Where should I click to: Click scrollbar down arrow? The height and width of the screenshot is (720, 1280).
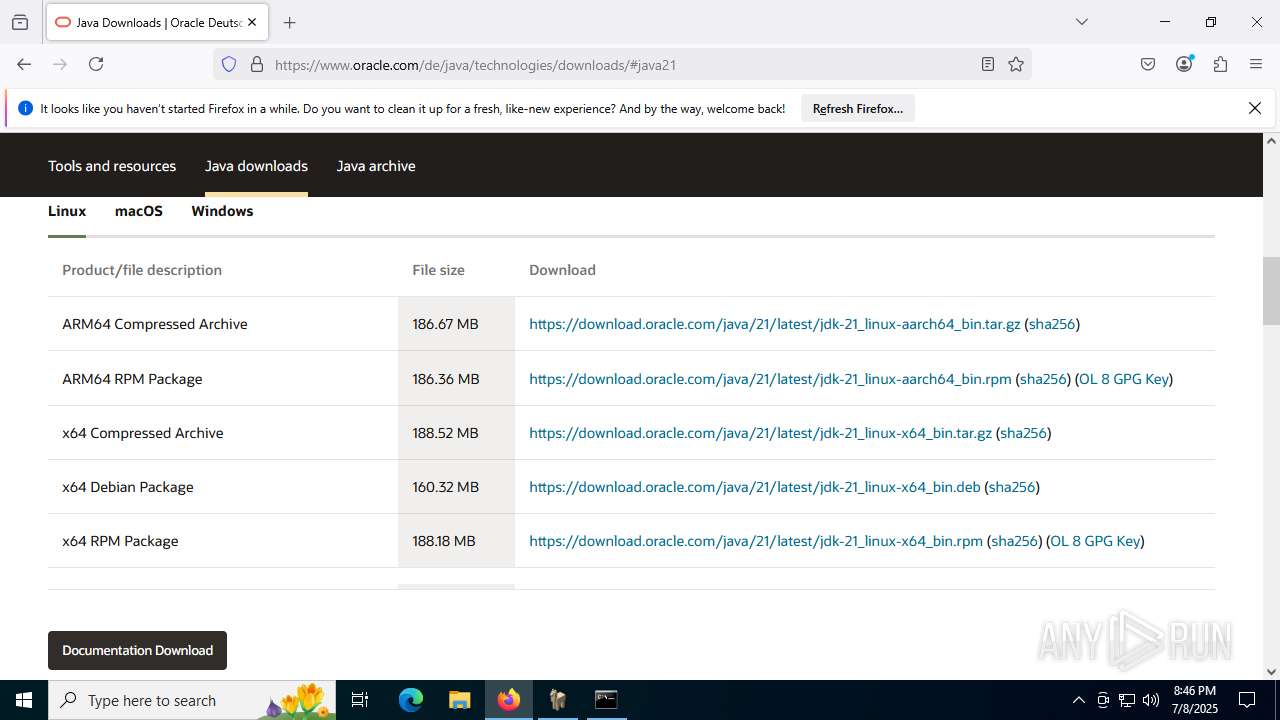[x=1271, y=672]
